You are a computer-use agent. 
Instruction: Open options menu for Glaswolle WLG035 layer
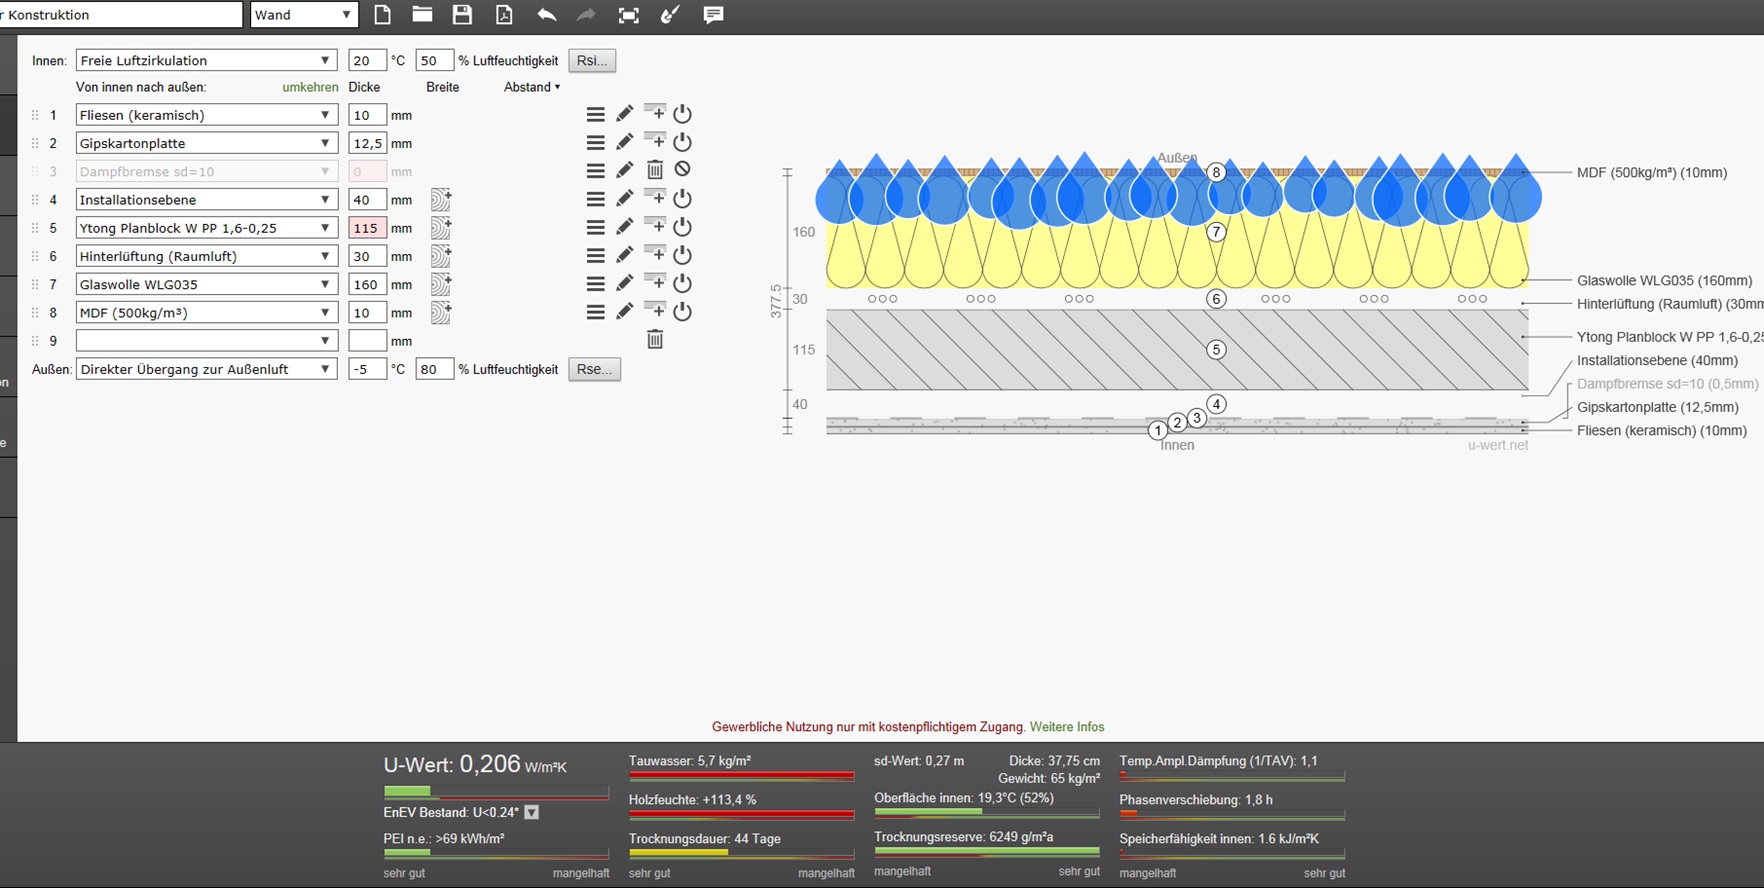[x=595, y=284]
